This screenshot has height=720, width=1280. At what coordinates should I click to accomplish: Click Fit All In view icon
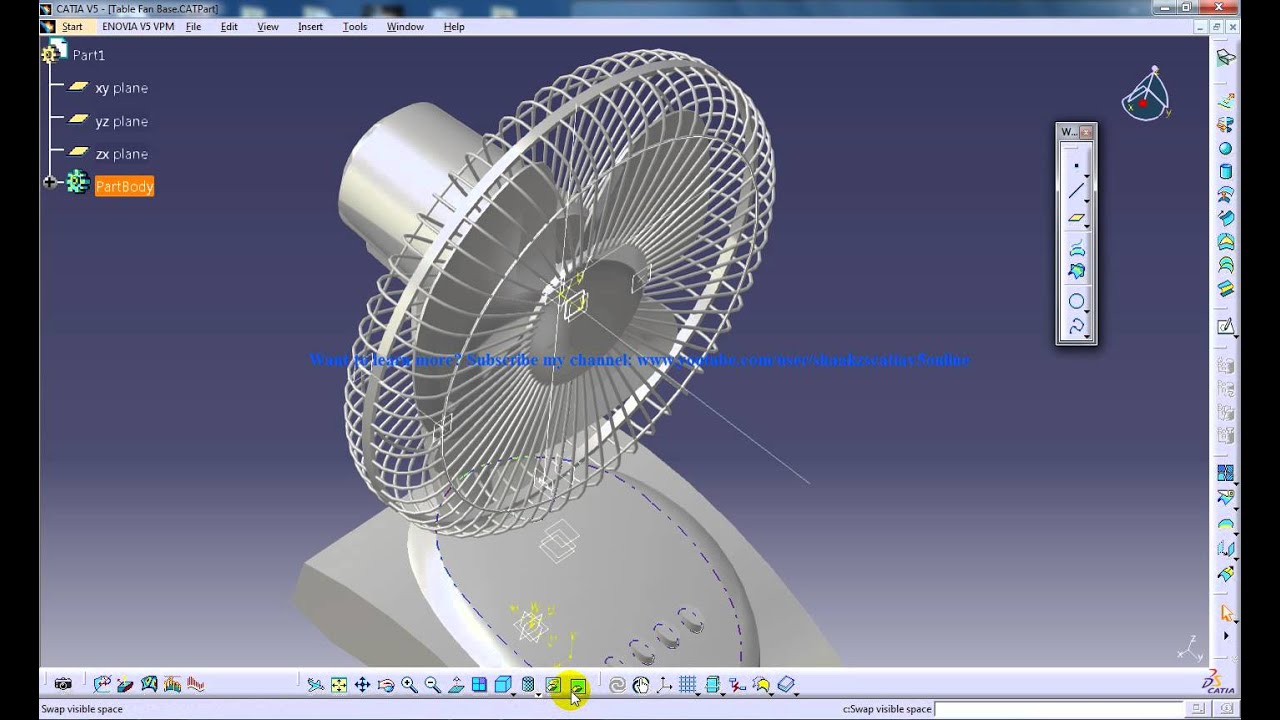click(339, 685)
